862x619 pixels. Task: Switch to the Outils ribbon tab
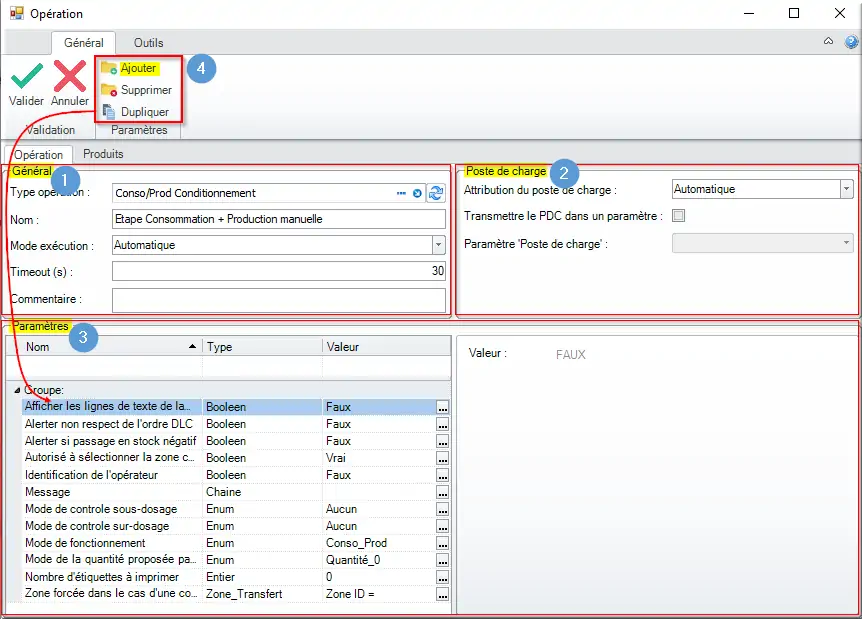coord(148,43)
